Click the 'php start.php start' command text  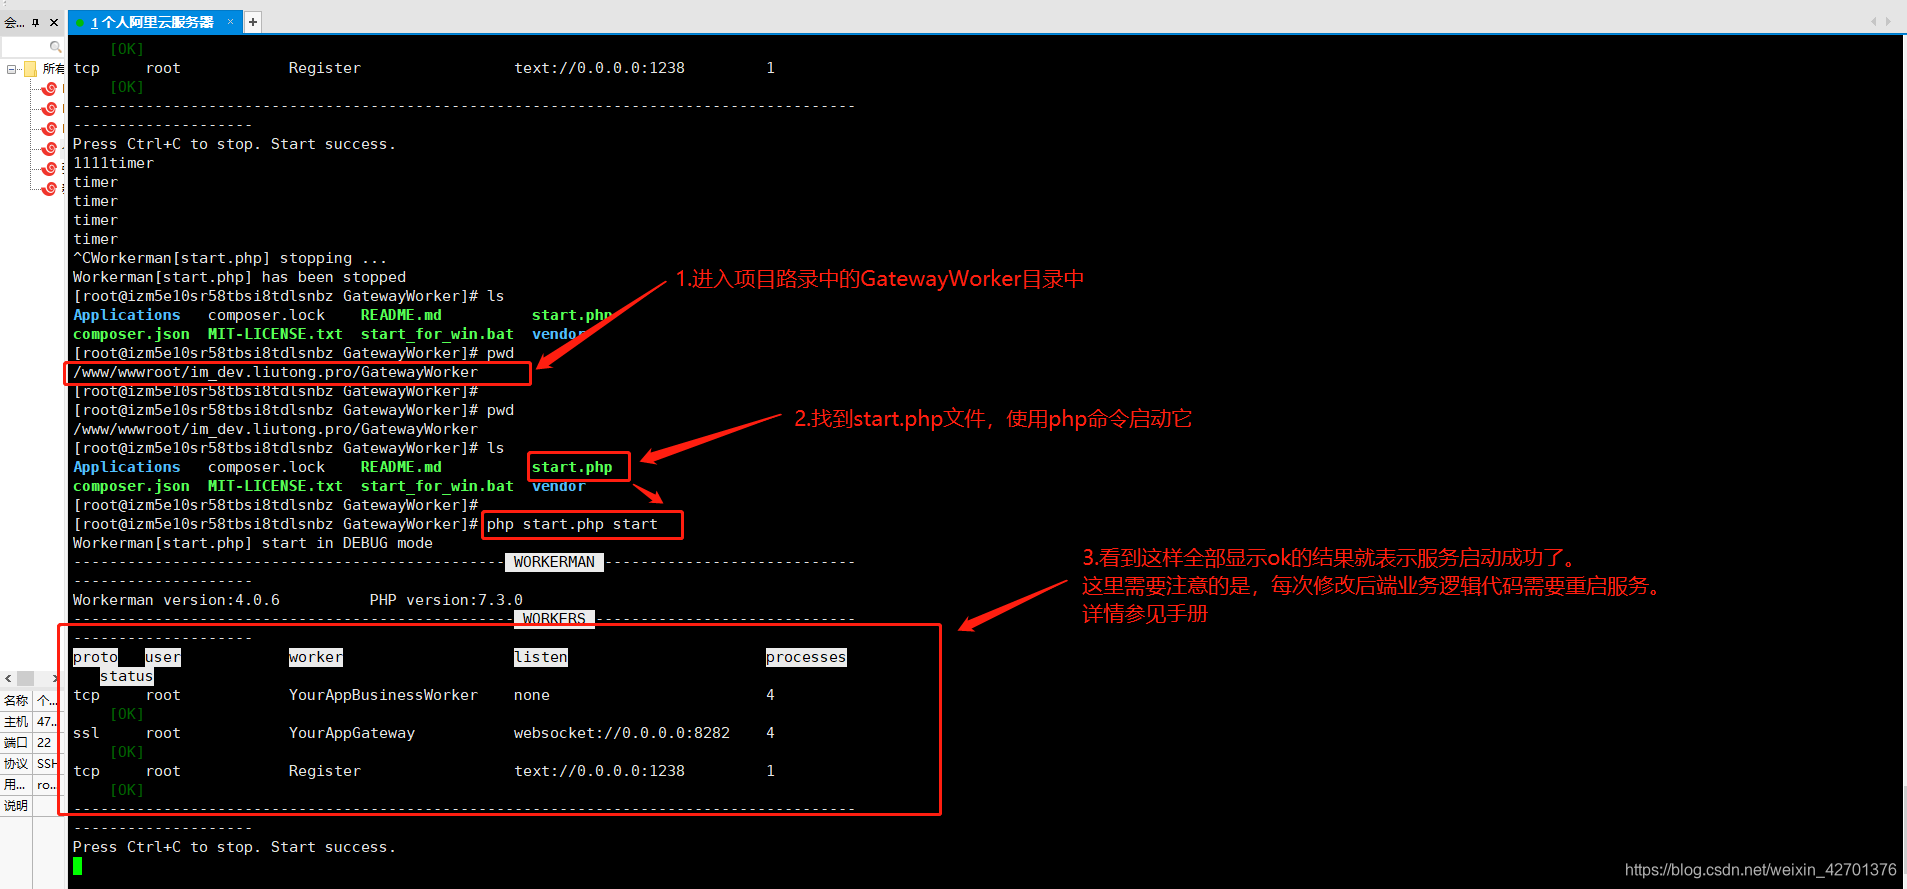coord(572,524)
